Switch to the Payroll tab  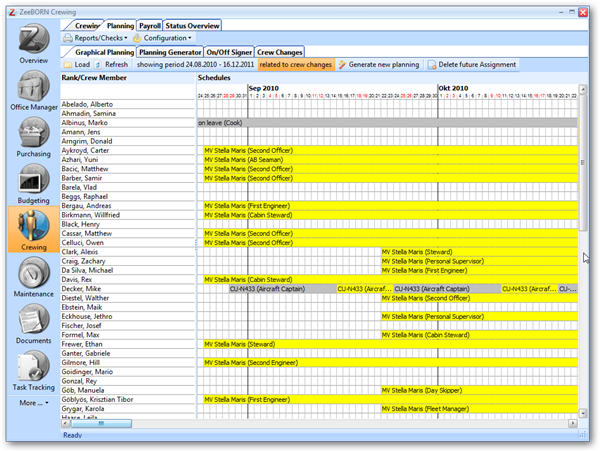(x=150, y=26)
